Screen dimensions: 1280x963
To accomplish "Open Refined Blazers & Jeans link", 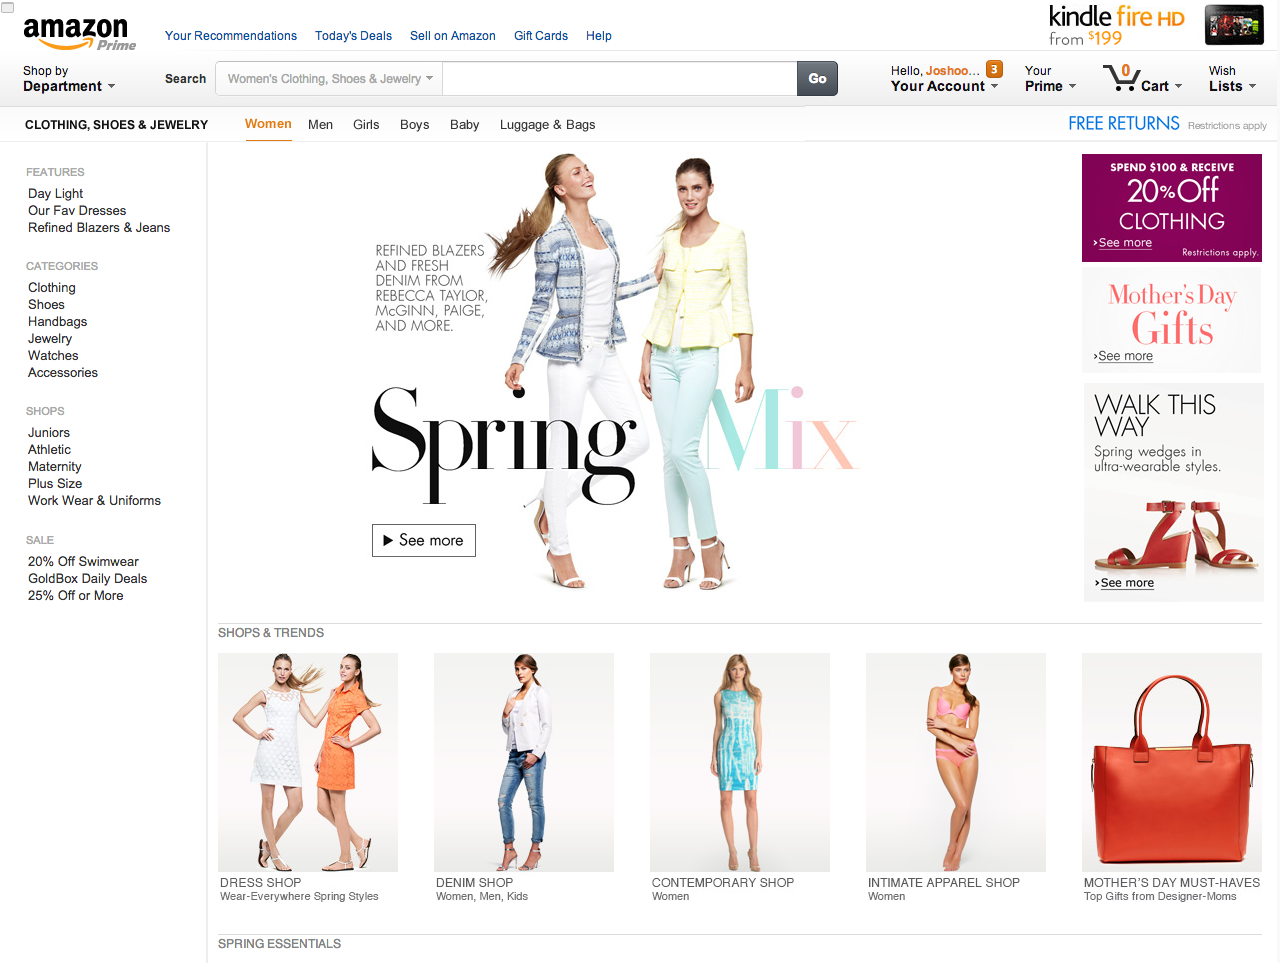I will 99,228.
